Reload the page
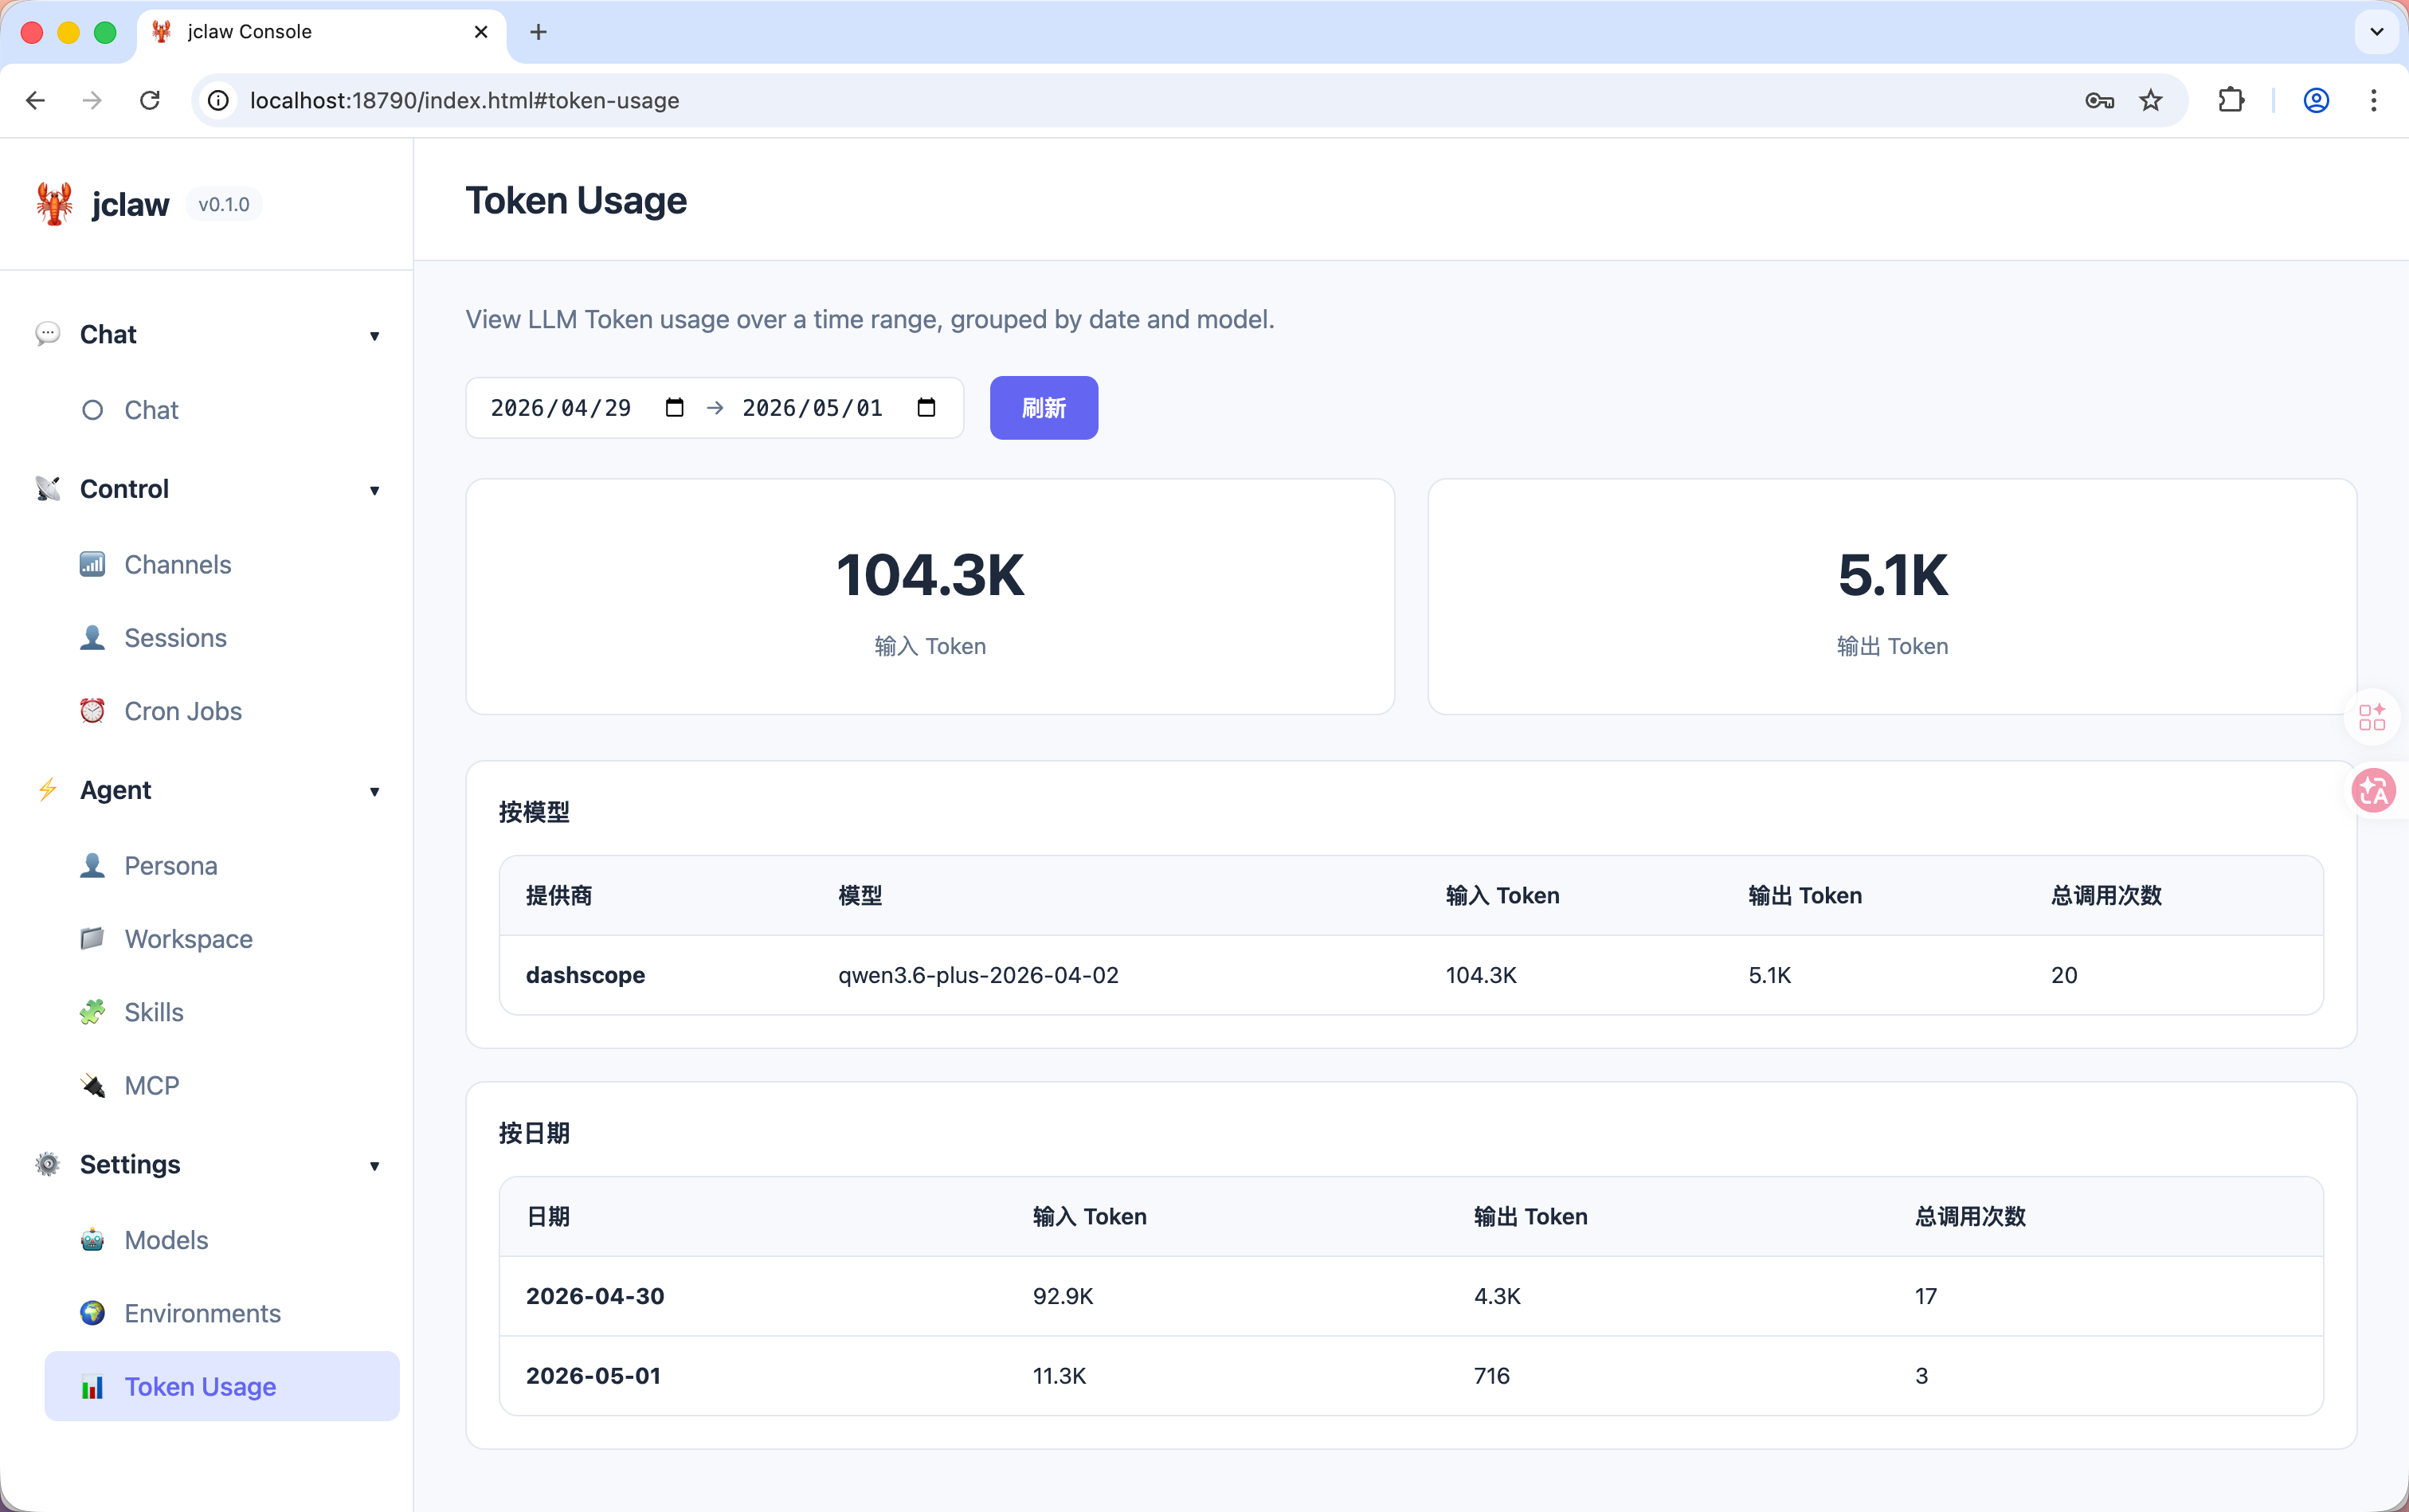2409x1512 pixels. (150, 100)
